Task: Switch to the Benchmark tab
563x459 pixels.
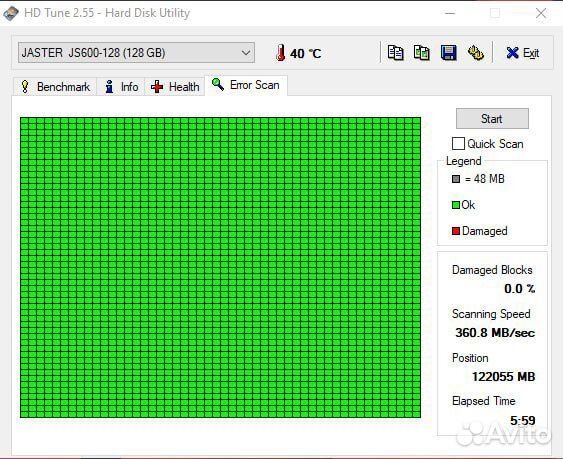Action: (55, 87)
